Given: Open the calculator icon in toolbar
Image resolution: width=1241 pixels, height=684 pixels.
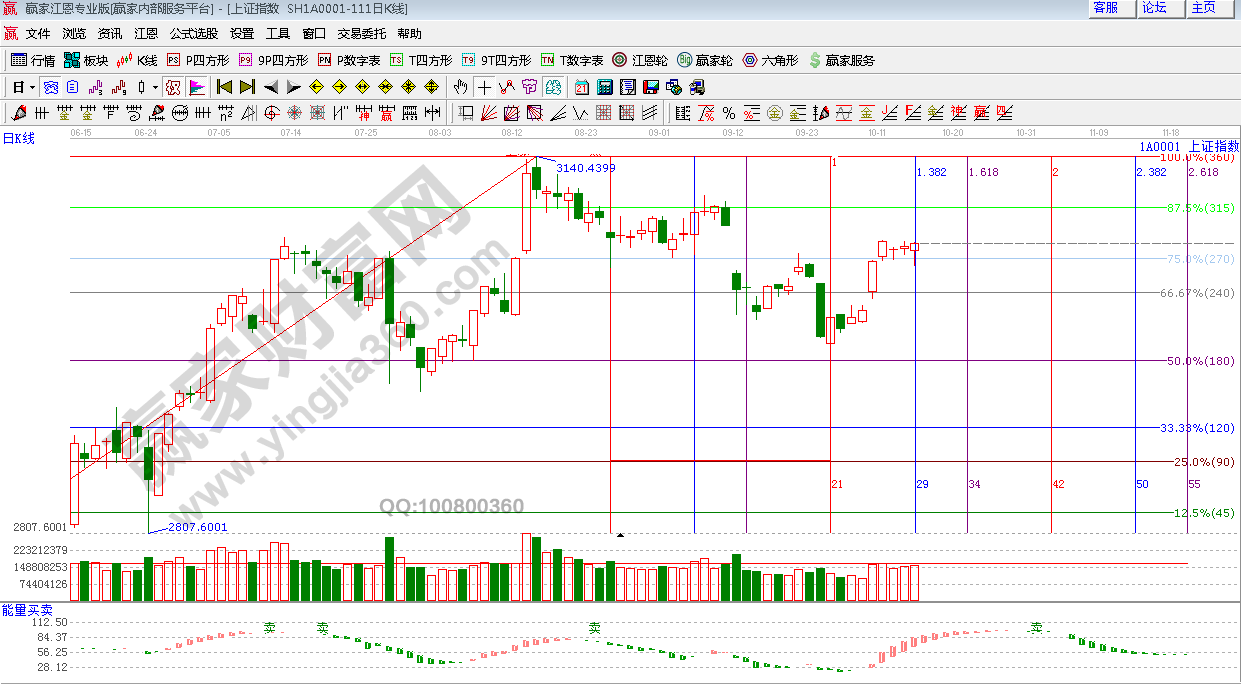Looking at the screenshot, I should click(x=604, y=87).
